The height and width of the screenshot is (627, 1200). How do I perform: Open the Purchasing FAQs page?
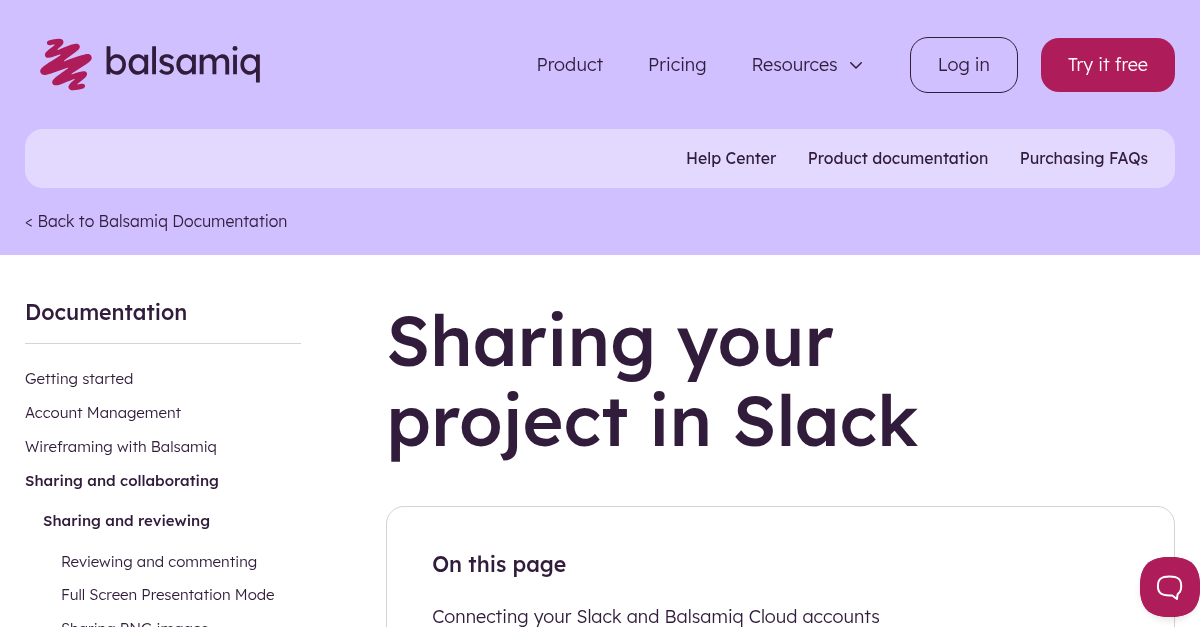coord(1084,158)
